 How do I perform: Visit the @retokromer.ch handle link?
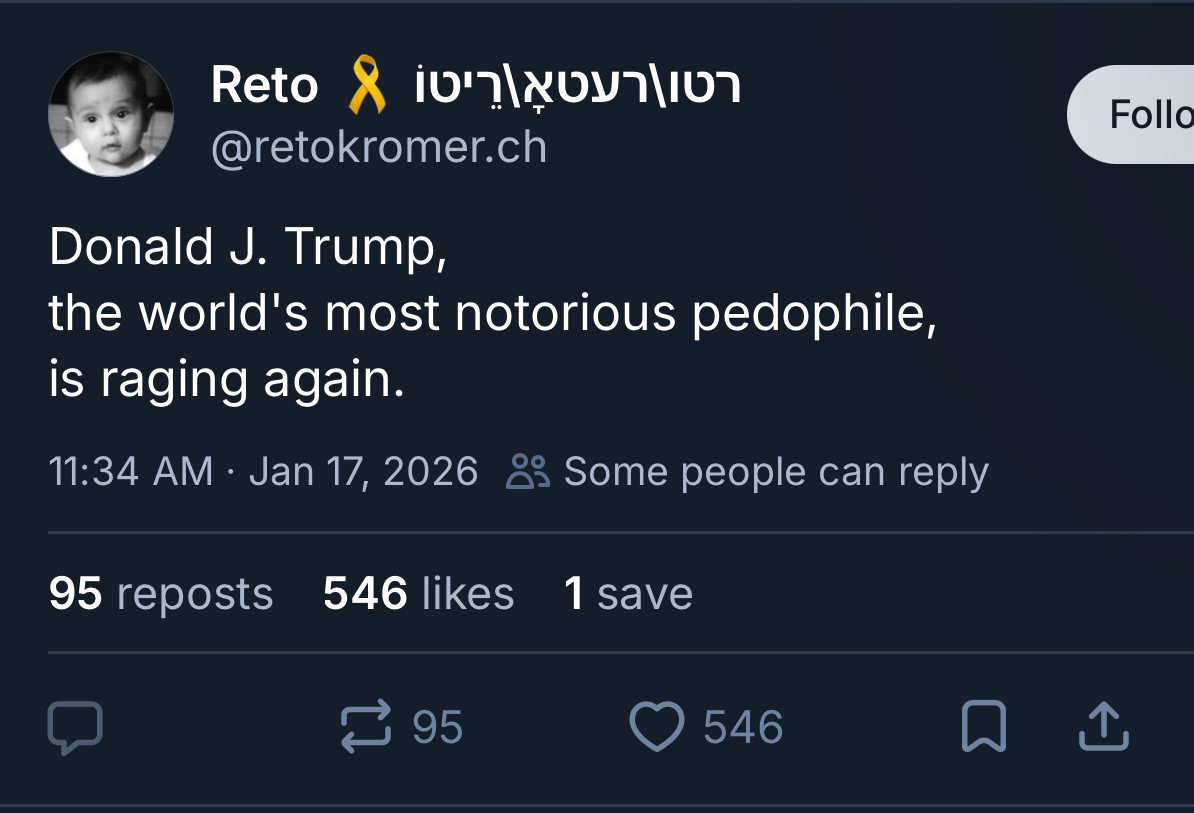[379, 148]
